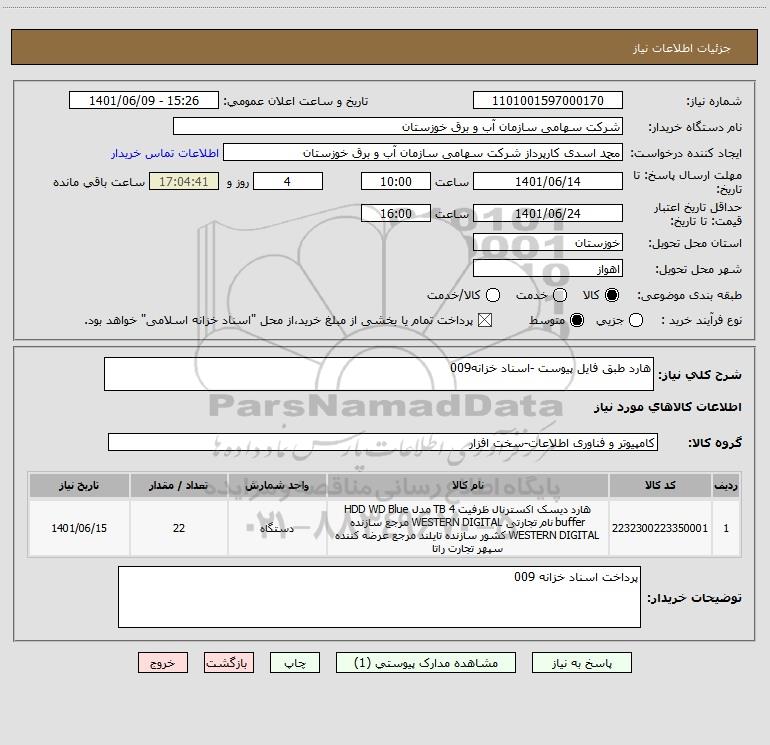The height and width of the screenshot is (745, 770).
Task: Open buyer contact info link
Action: click(165, 153)
